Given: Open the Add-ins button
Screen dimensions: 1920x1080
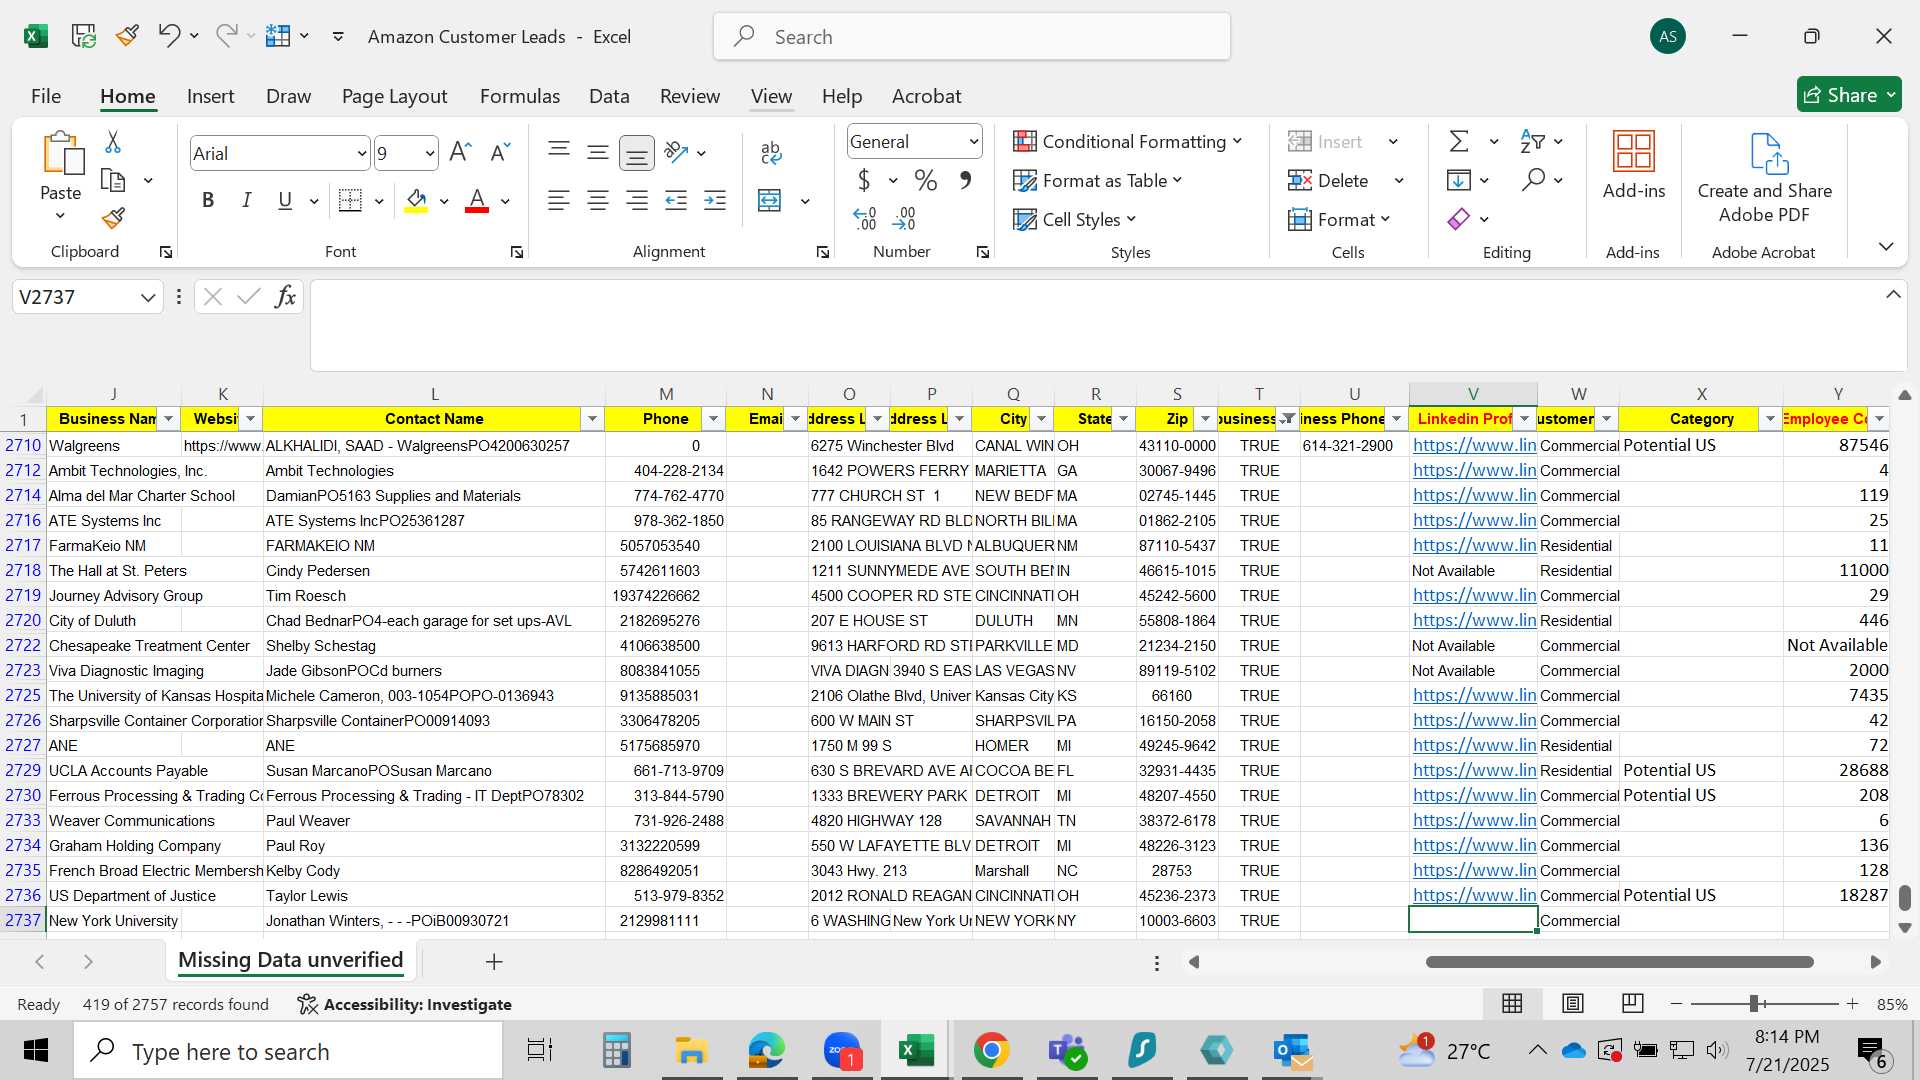Looking at the screenshot, I should pos(1634,165).
